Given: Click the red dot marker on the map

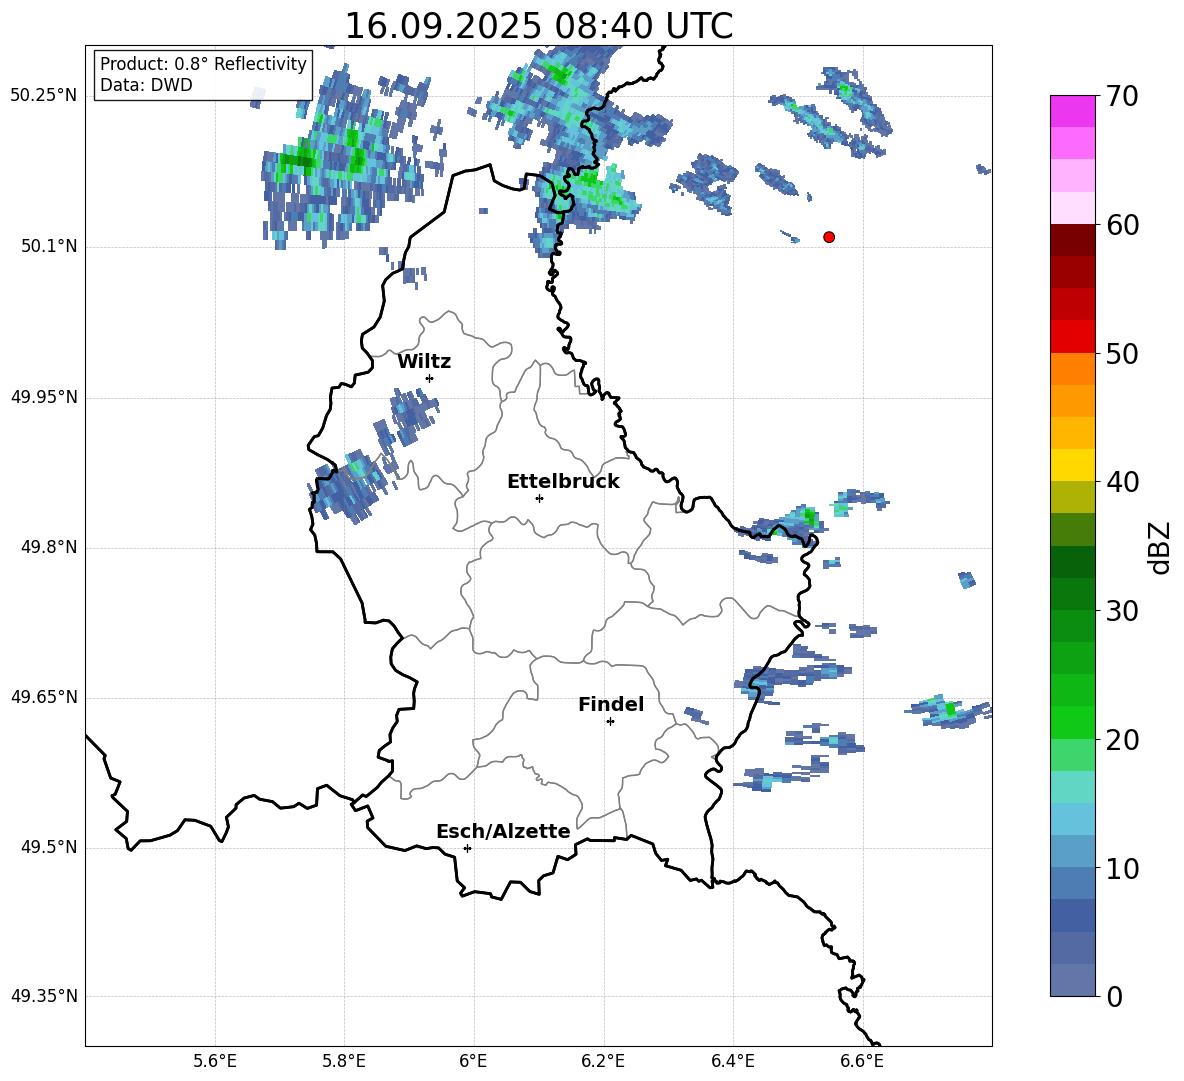Looking at the screenshot, I should tap(828, 237).
